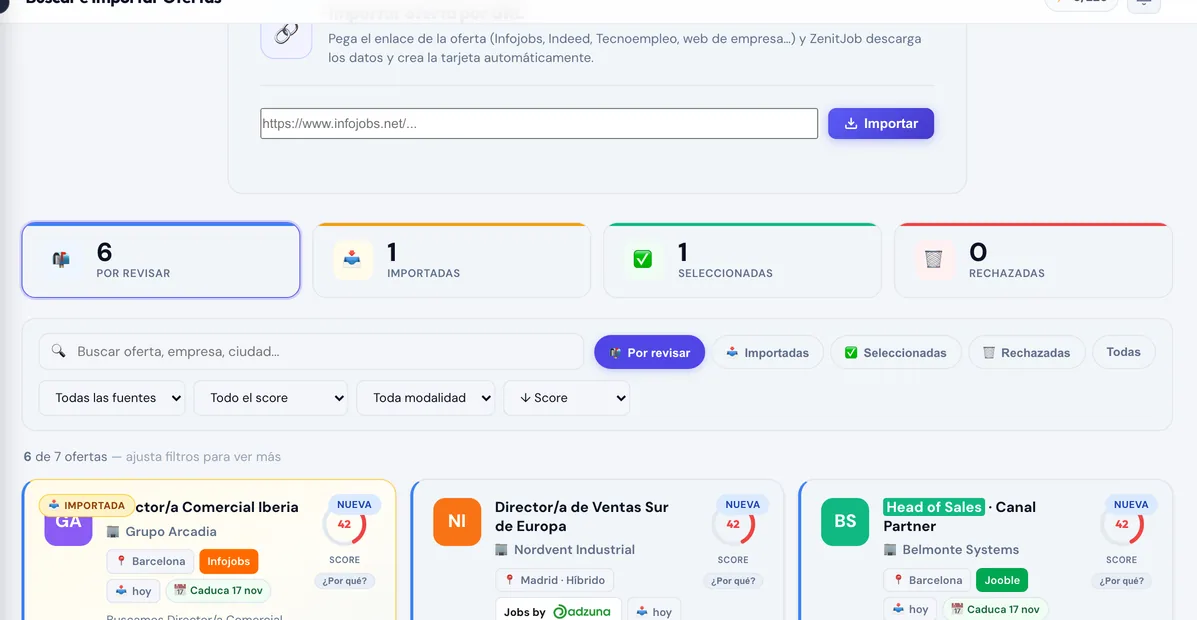1197x620 pixels.
Task: Click the green BS company avatar
Action: pyautogui.click(x=845, y=522)
